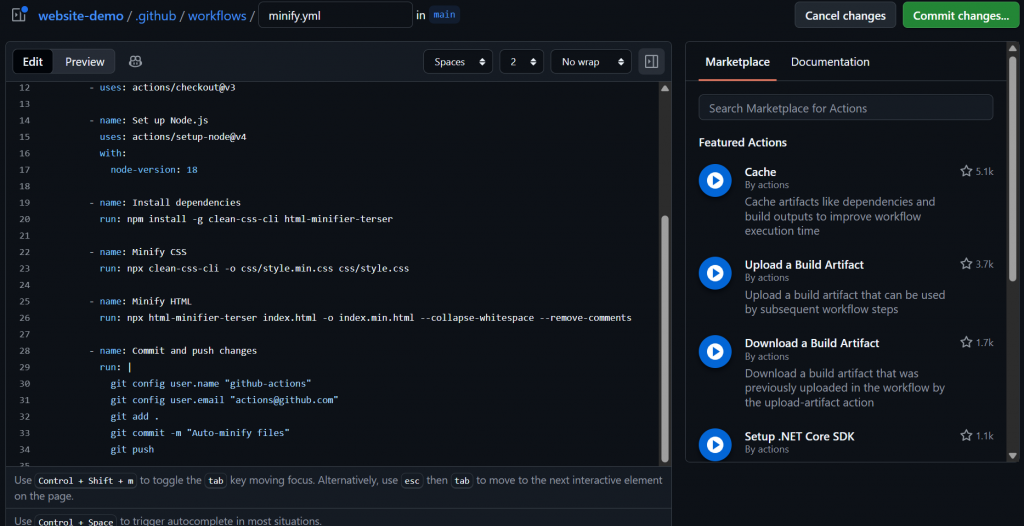Click line number 29 in the gutter
This screenshot has height=526, width=1024.
[x=25, y=367]
